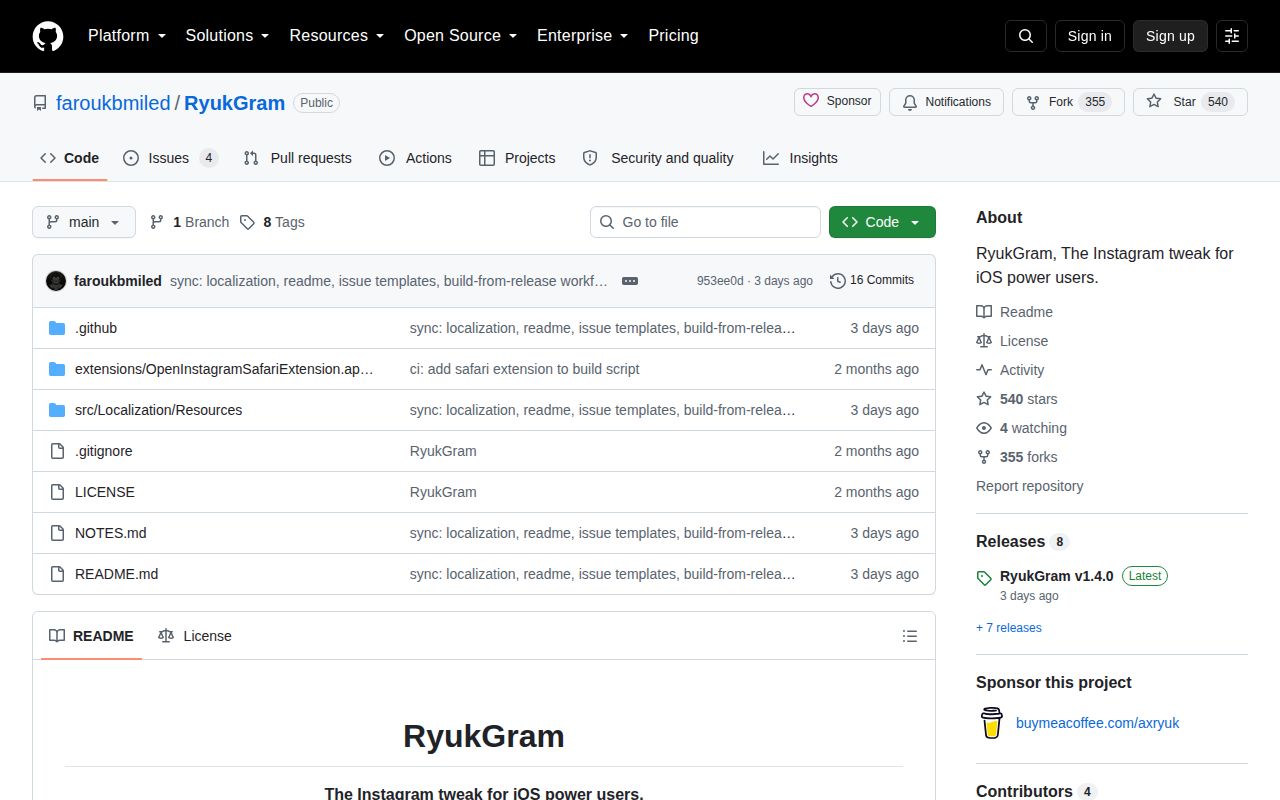Image resolution: width=1280 pixels, height=800 pixels.
Task: Click the Sign in button
Action: (1090, 36)
